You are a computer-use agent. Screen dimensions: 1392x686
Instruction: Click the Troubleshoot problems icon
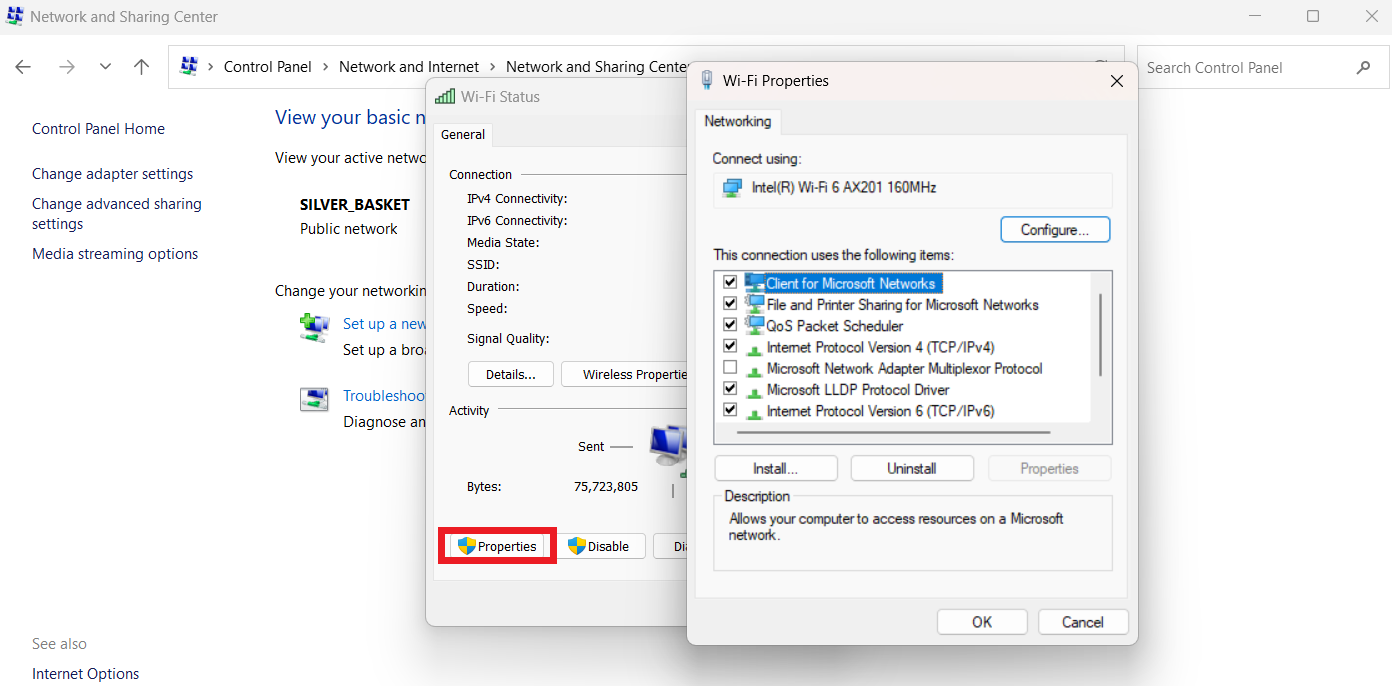click(x=315, y=399)
